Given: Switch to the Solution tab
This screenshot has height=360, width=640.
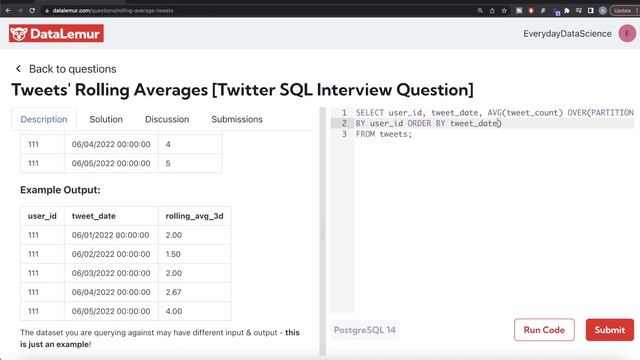Looking at the screenshot, I should tap(106, 119).
